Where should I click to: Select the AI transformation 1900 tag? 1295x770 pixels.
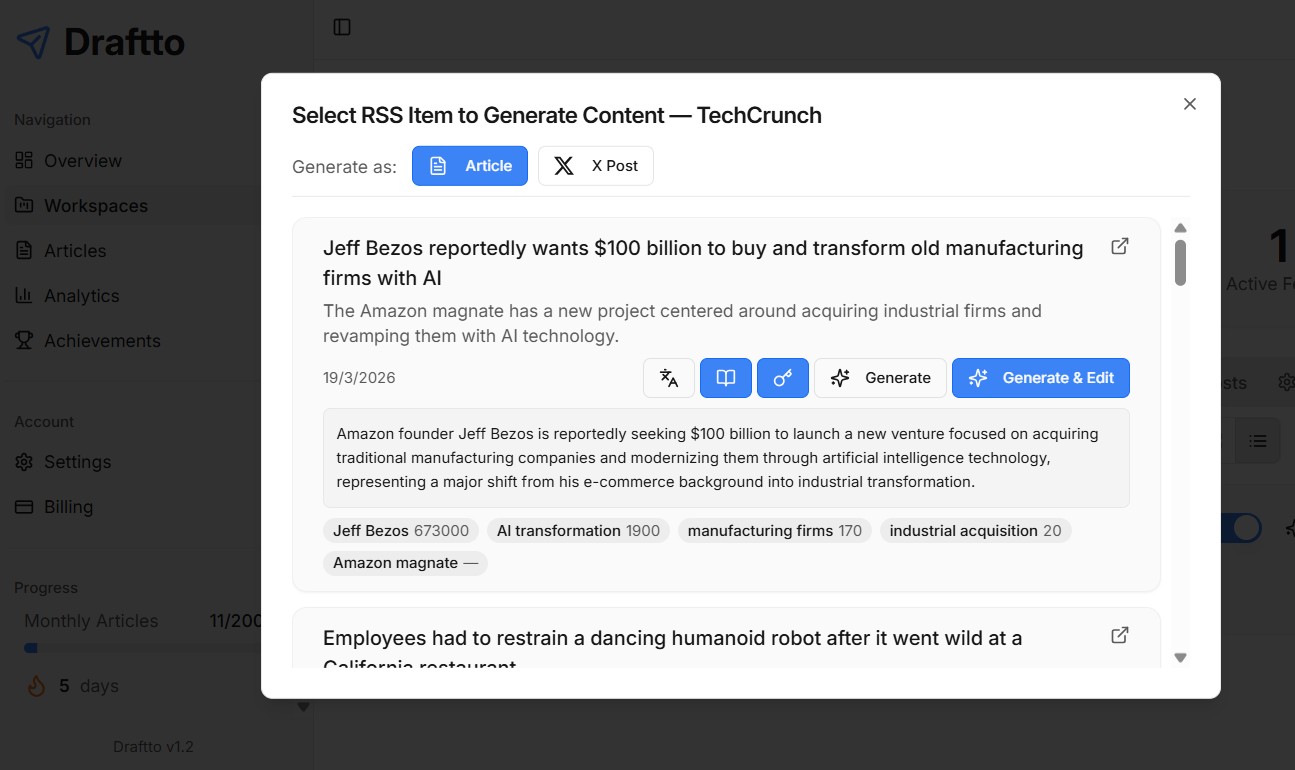point(578,531)
